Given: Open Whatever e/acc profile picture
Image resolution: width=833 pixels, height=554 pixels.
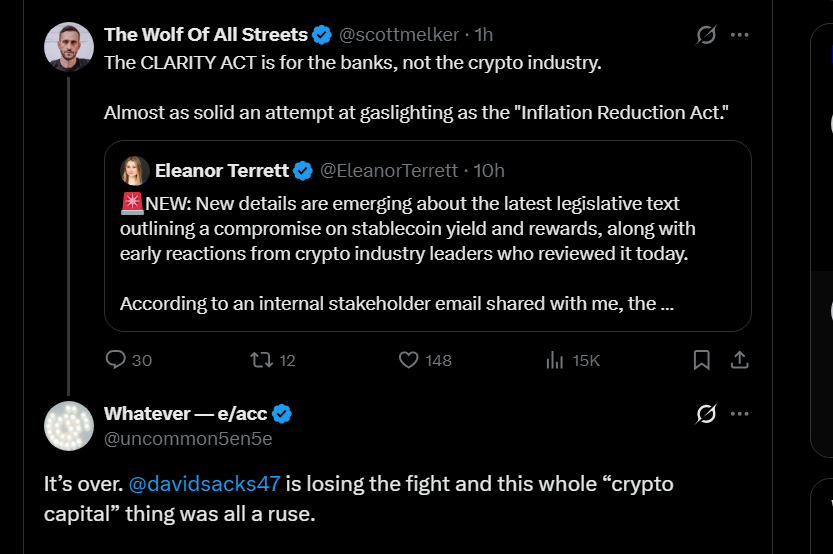Looking at the screenshot, I should [x=69, y=425].
